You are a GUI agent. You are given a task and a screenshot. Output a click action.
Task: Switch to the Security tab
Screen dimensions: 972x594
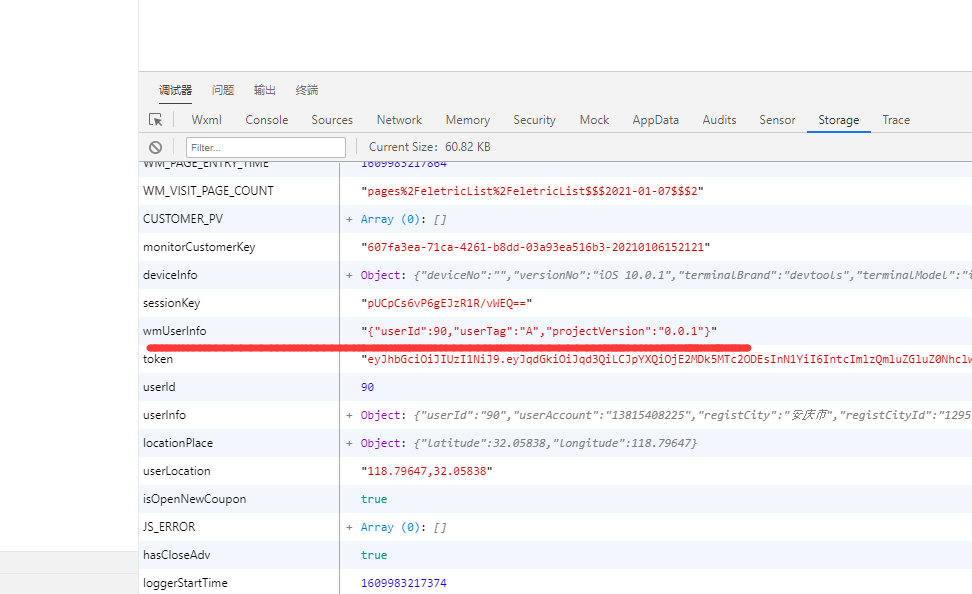[x=534, y=120]
